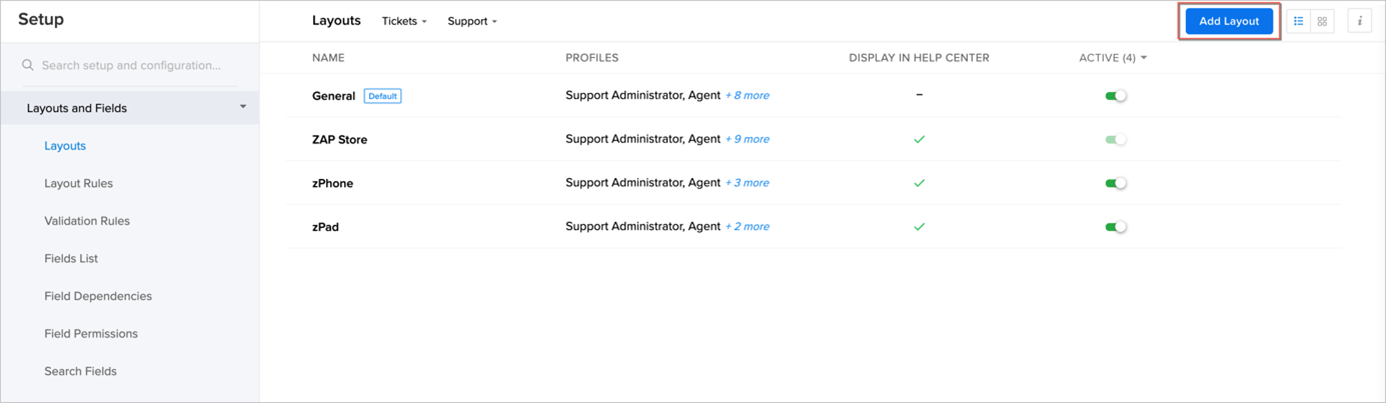Click the ZAP Store help center checkmark
This screenshot has width=1386, height=403.
tap(919, 139)
